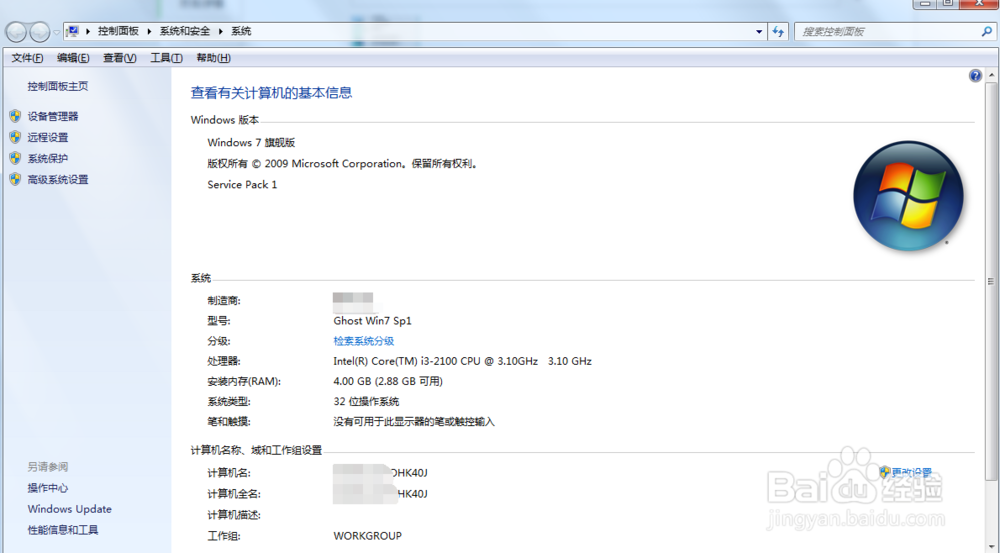
Task: Open the 工具(T) menu
Action: point(166,58)
